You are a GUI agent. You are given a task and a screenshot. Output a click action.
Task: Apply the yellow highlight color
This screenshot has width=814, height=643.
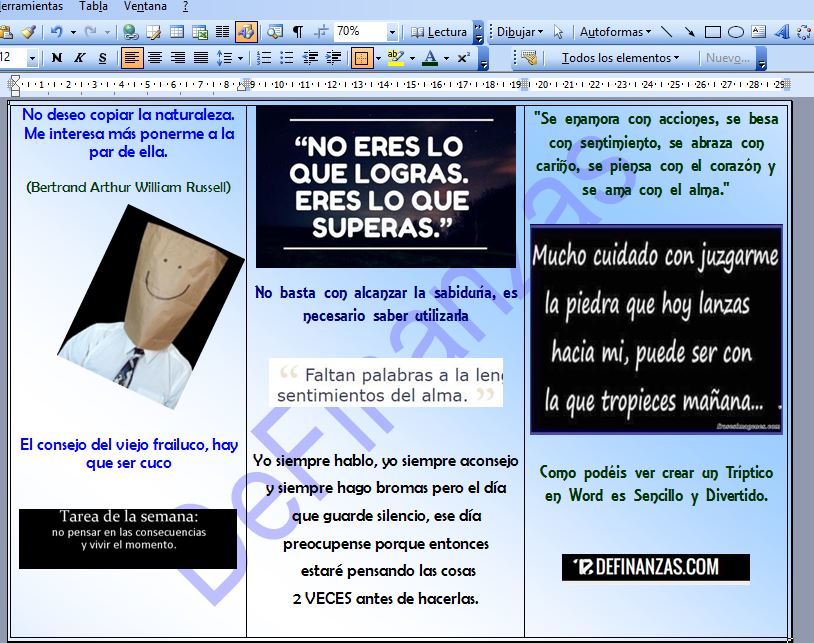point(396,58)
